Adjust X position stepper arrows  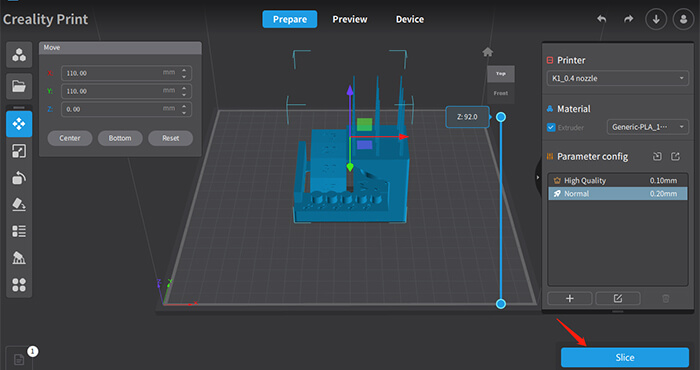coord(184,73)
